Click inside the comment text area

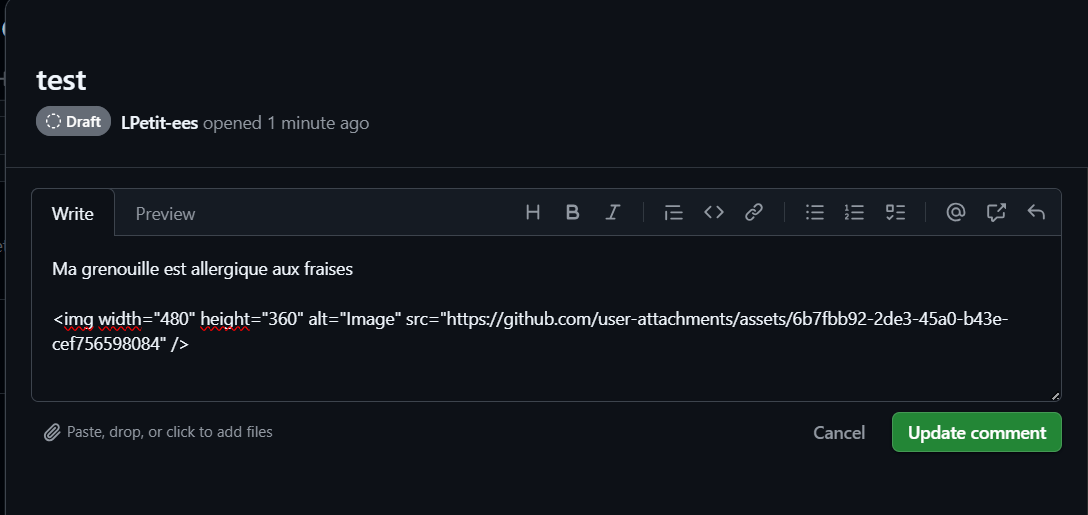[x=545, y=370]
